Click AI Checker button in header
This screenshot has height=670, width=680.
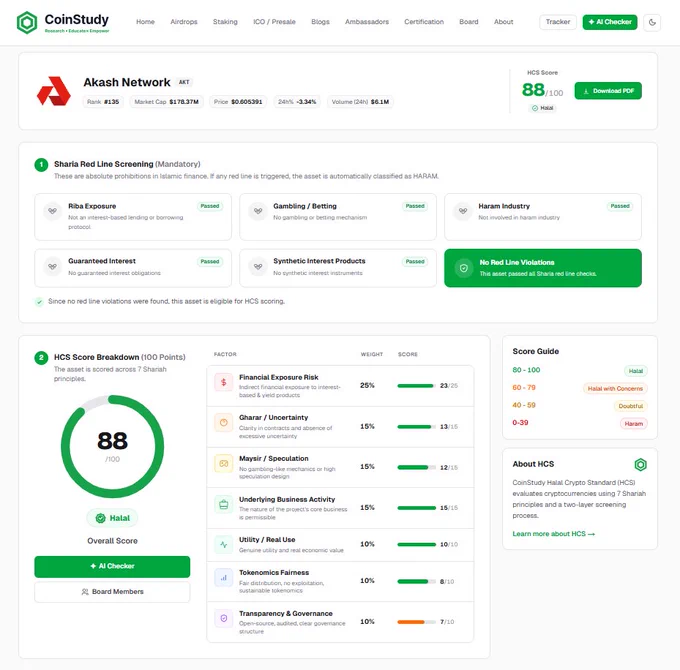610,22
